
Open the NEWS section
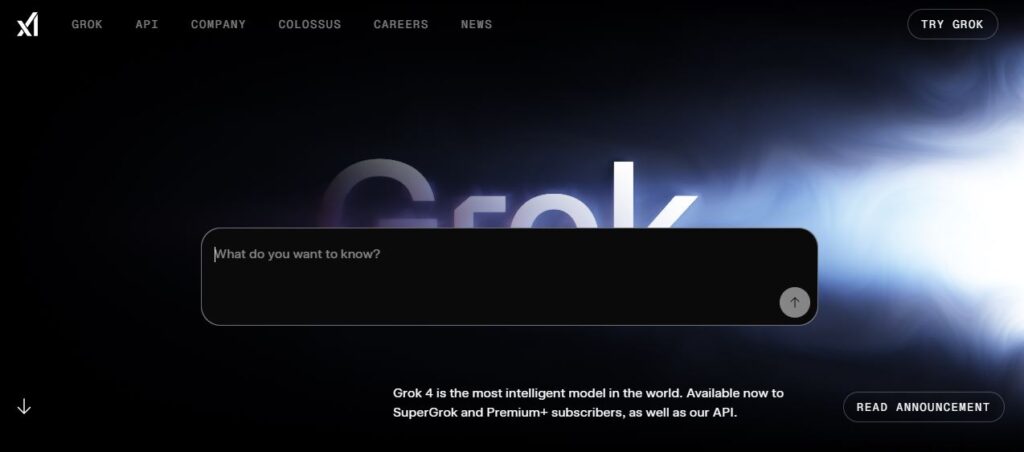coord(477,24)
